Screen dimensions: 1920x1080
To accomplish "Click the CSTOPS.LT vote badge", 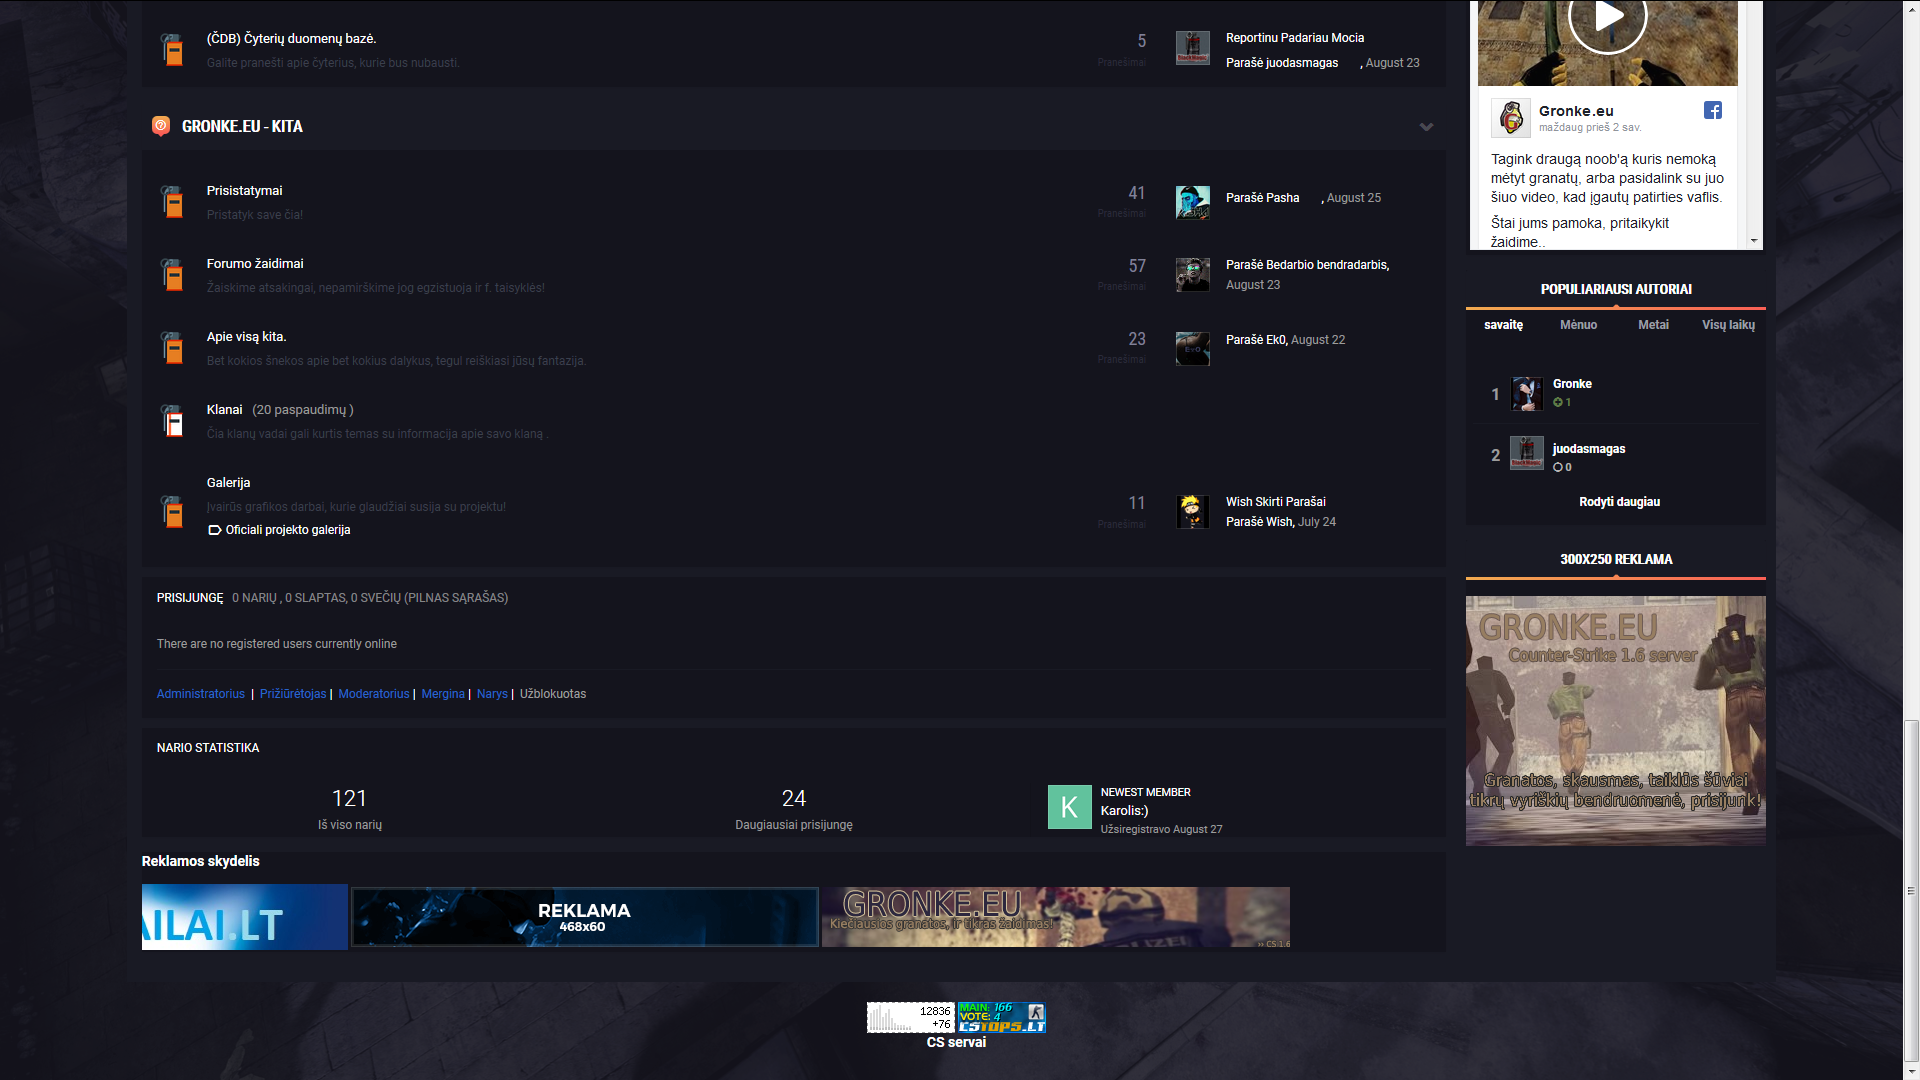I will point(1002,1017).
